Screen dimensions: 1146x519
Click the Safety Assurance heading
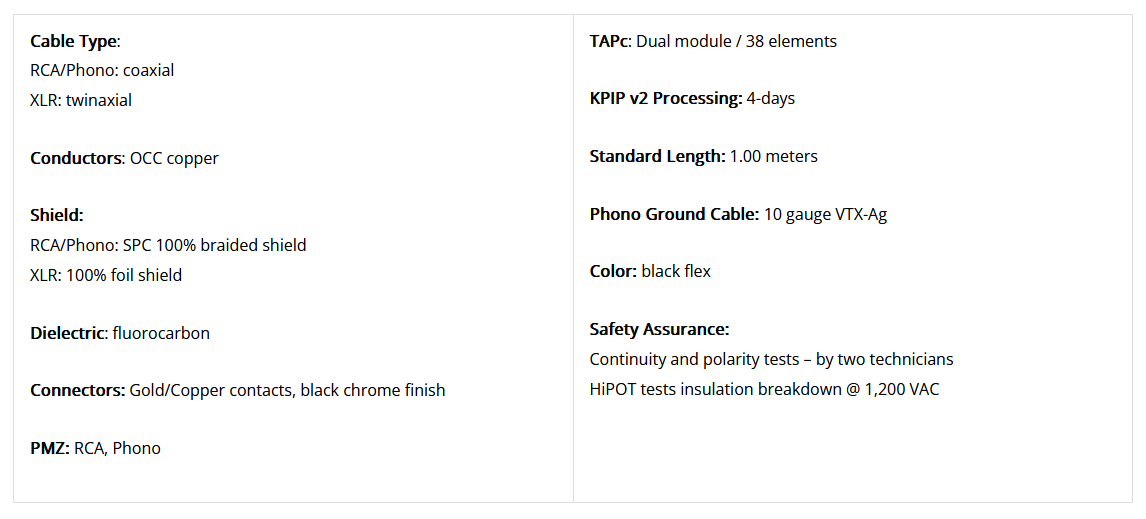point(660,330)
